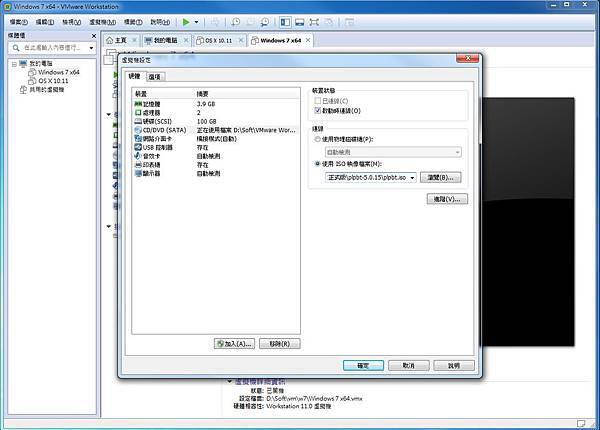This screenshot has height=430, width=600.
Task: Close the OS X 10.11 tab
Action: [241, 40]
